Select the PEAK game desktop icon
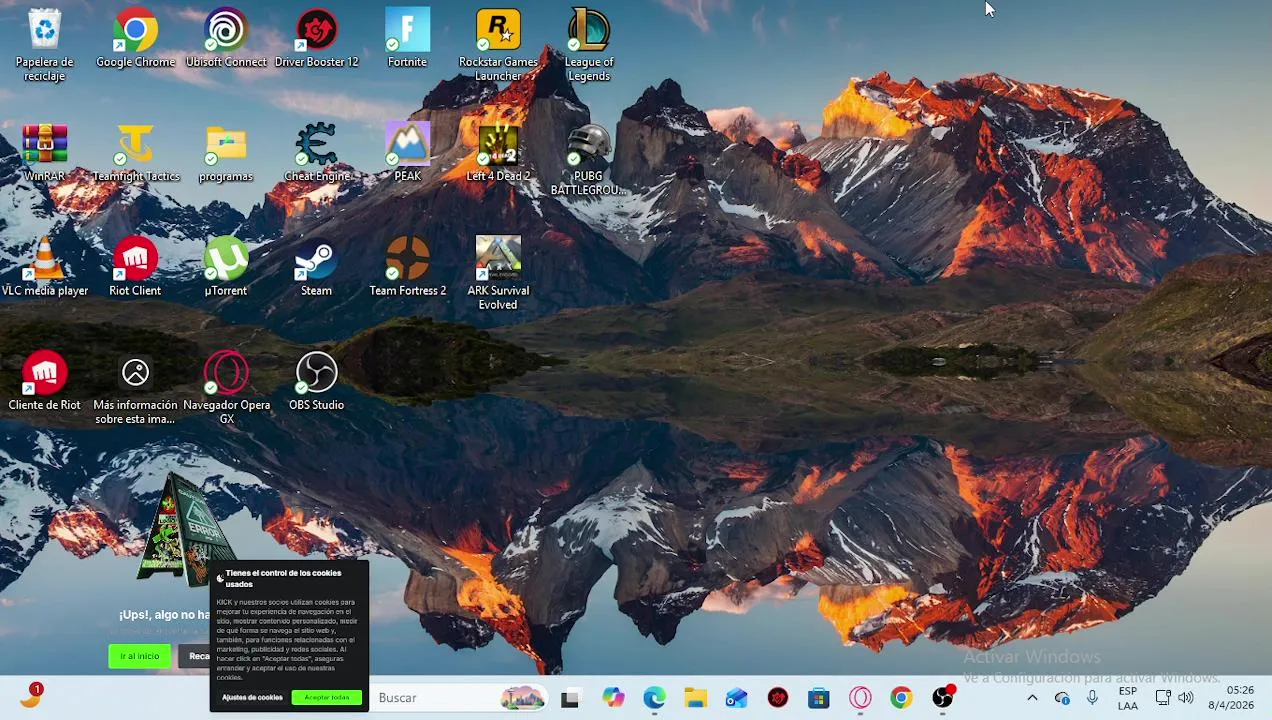Viewport: 1272px width, 720px height. click(x=407, y=152)
